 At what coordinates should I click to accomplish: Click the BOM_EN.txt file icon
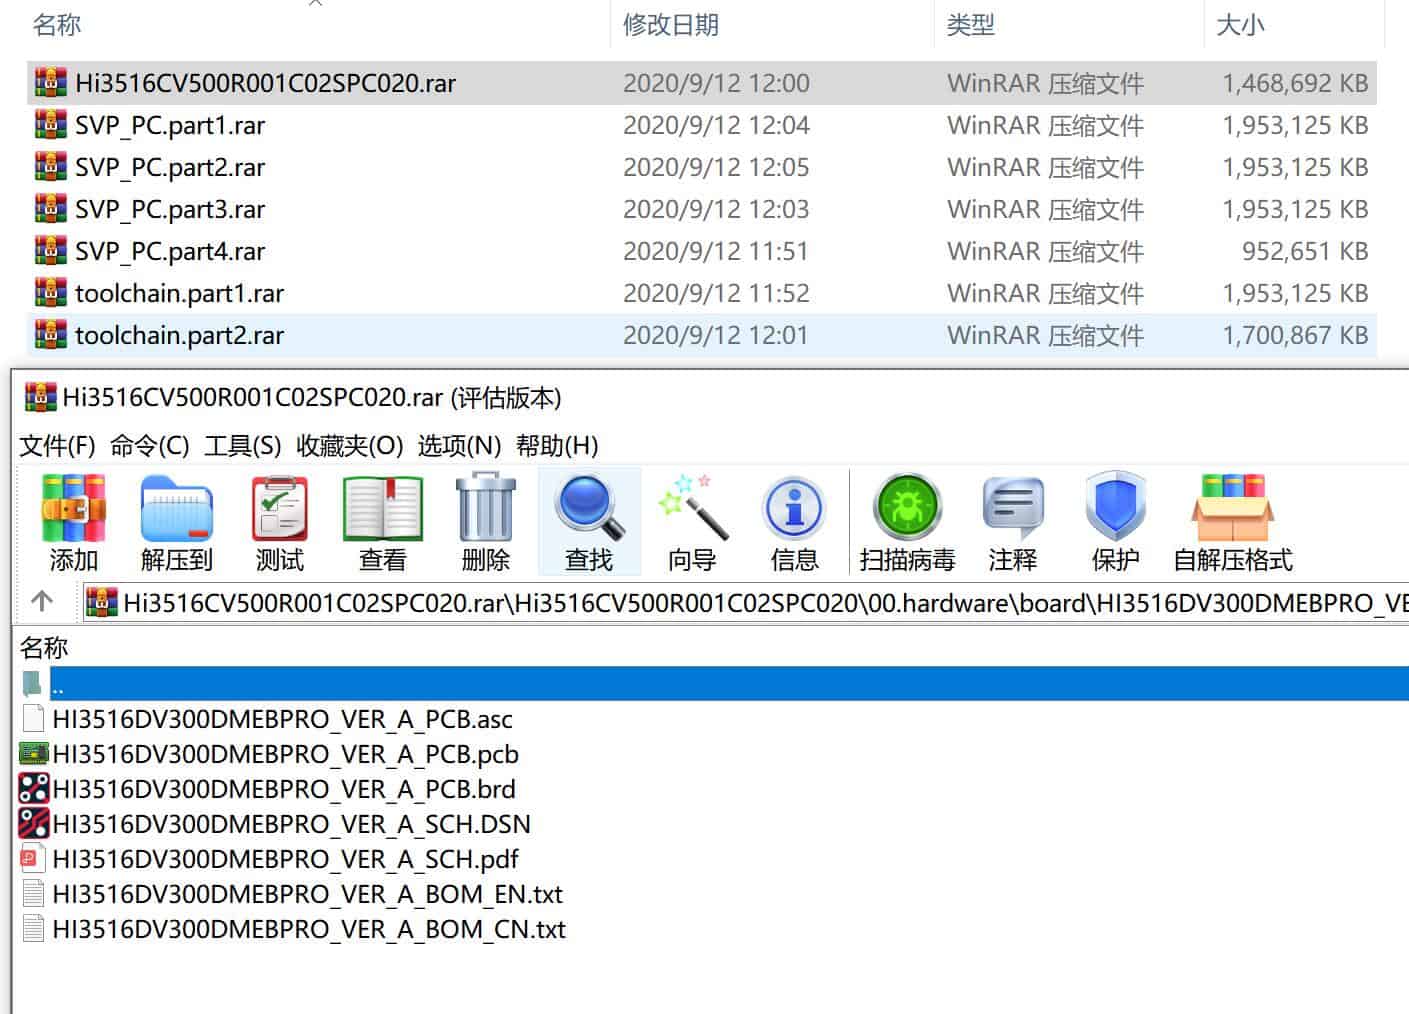[x=33, y=894]
